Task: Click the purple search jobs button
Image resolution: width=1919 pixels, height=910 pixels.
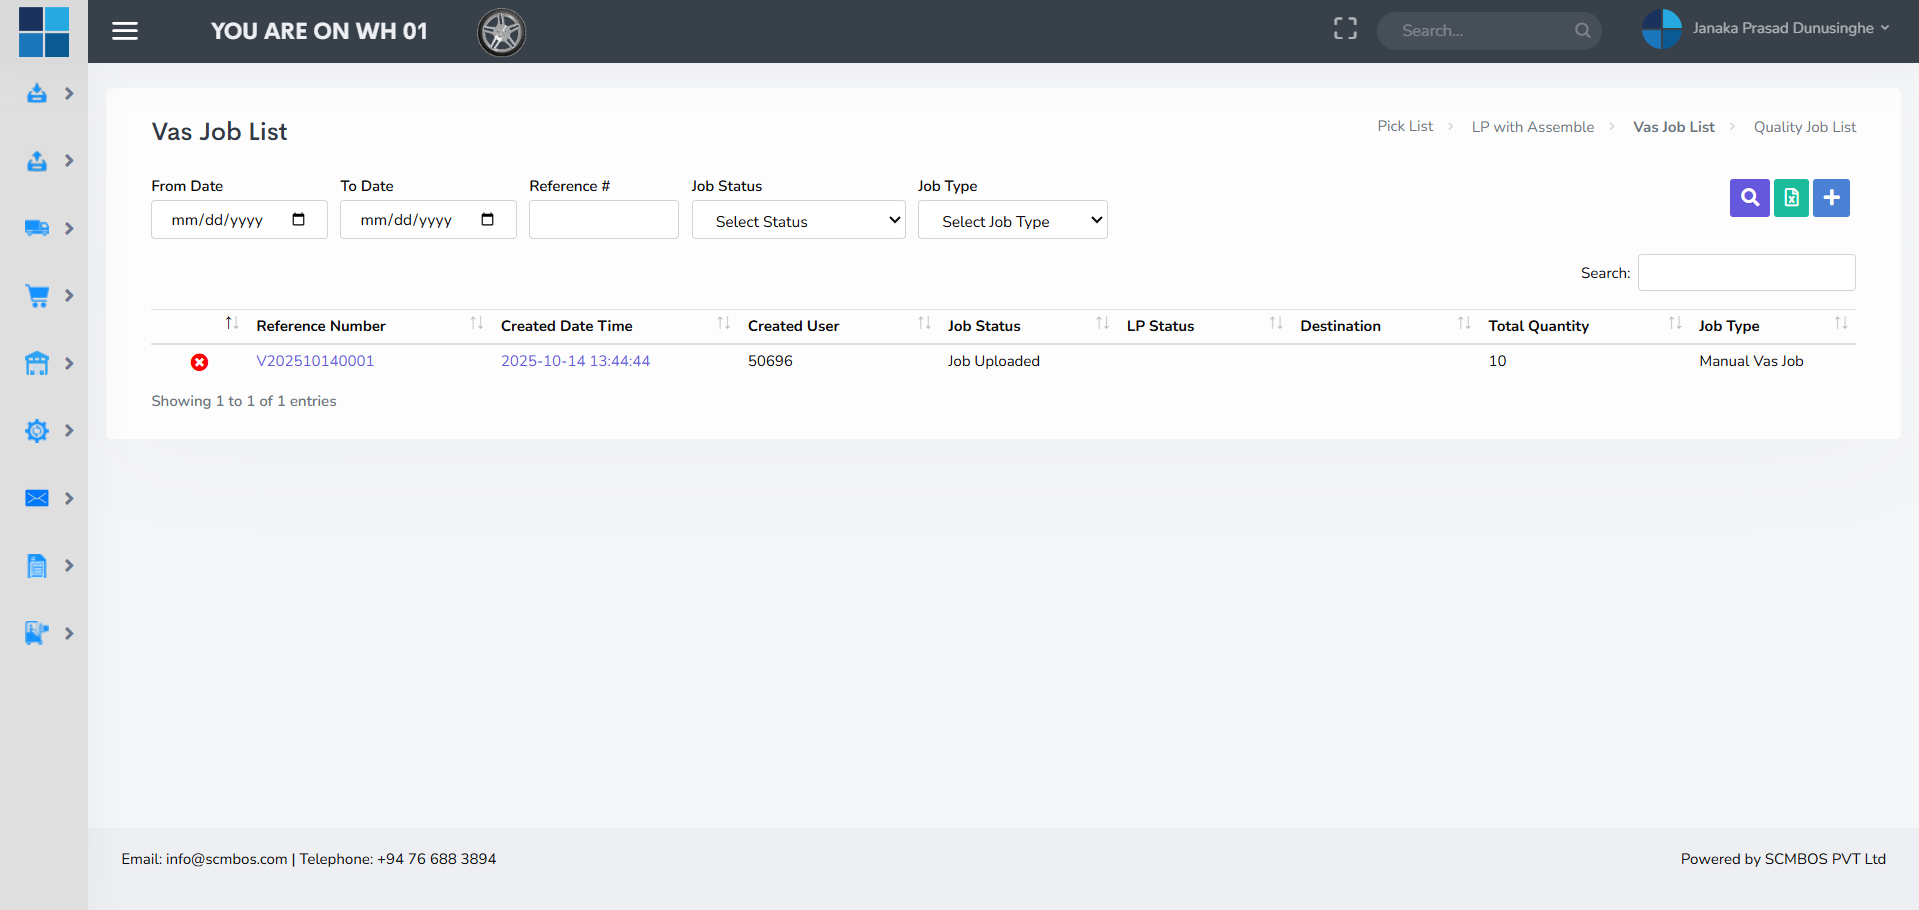Action: coord(1750,198)
